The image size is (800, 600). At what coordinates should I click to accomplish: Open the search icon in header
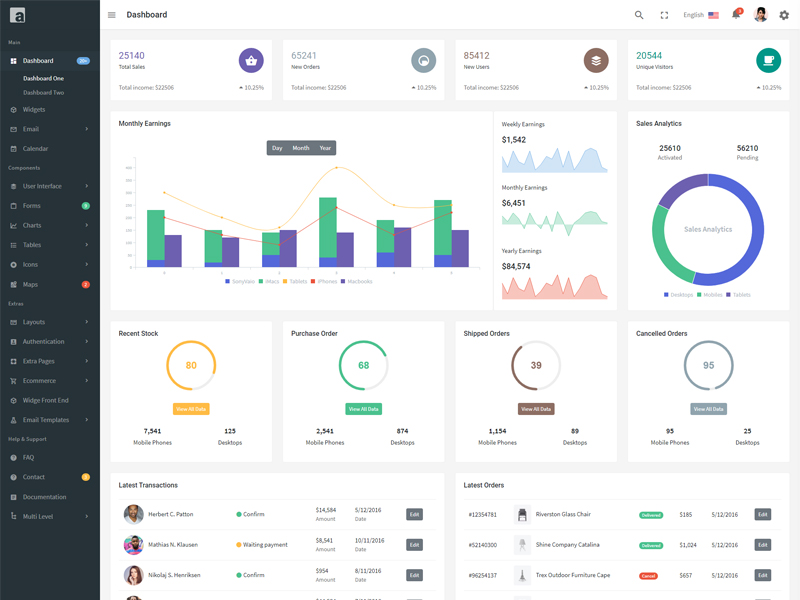point(639,15)
